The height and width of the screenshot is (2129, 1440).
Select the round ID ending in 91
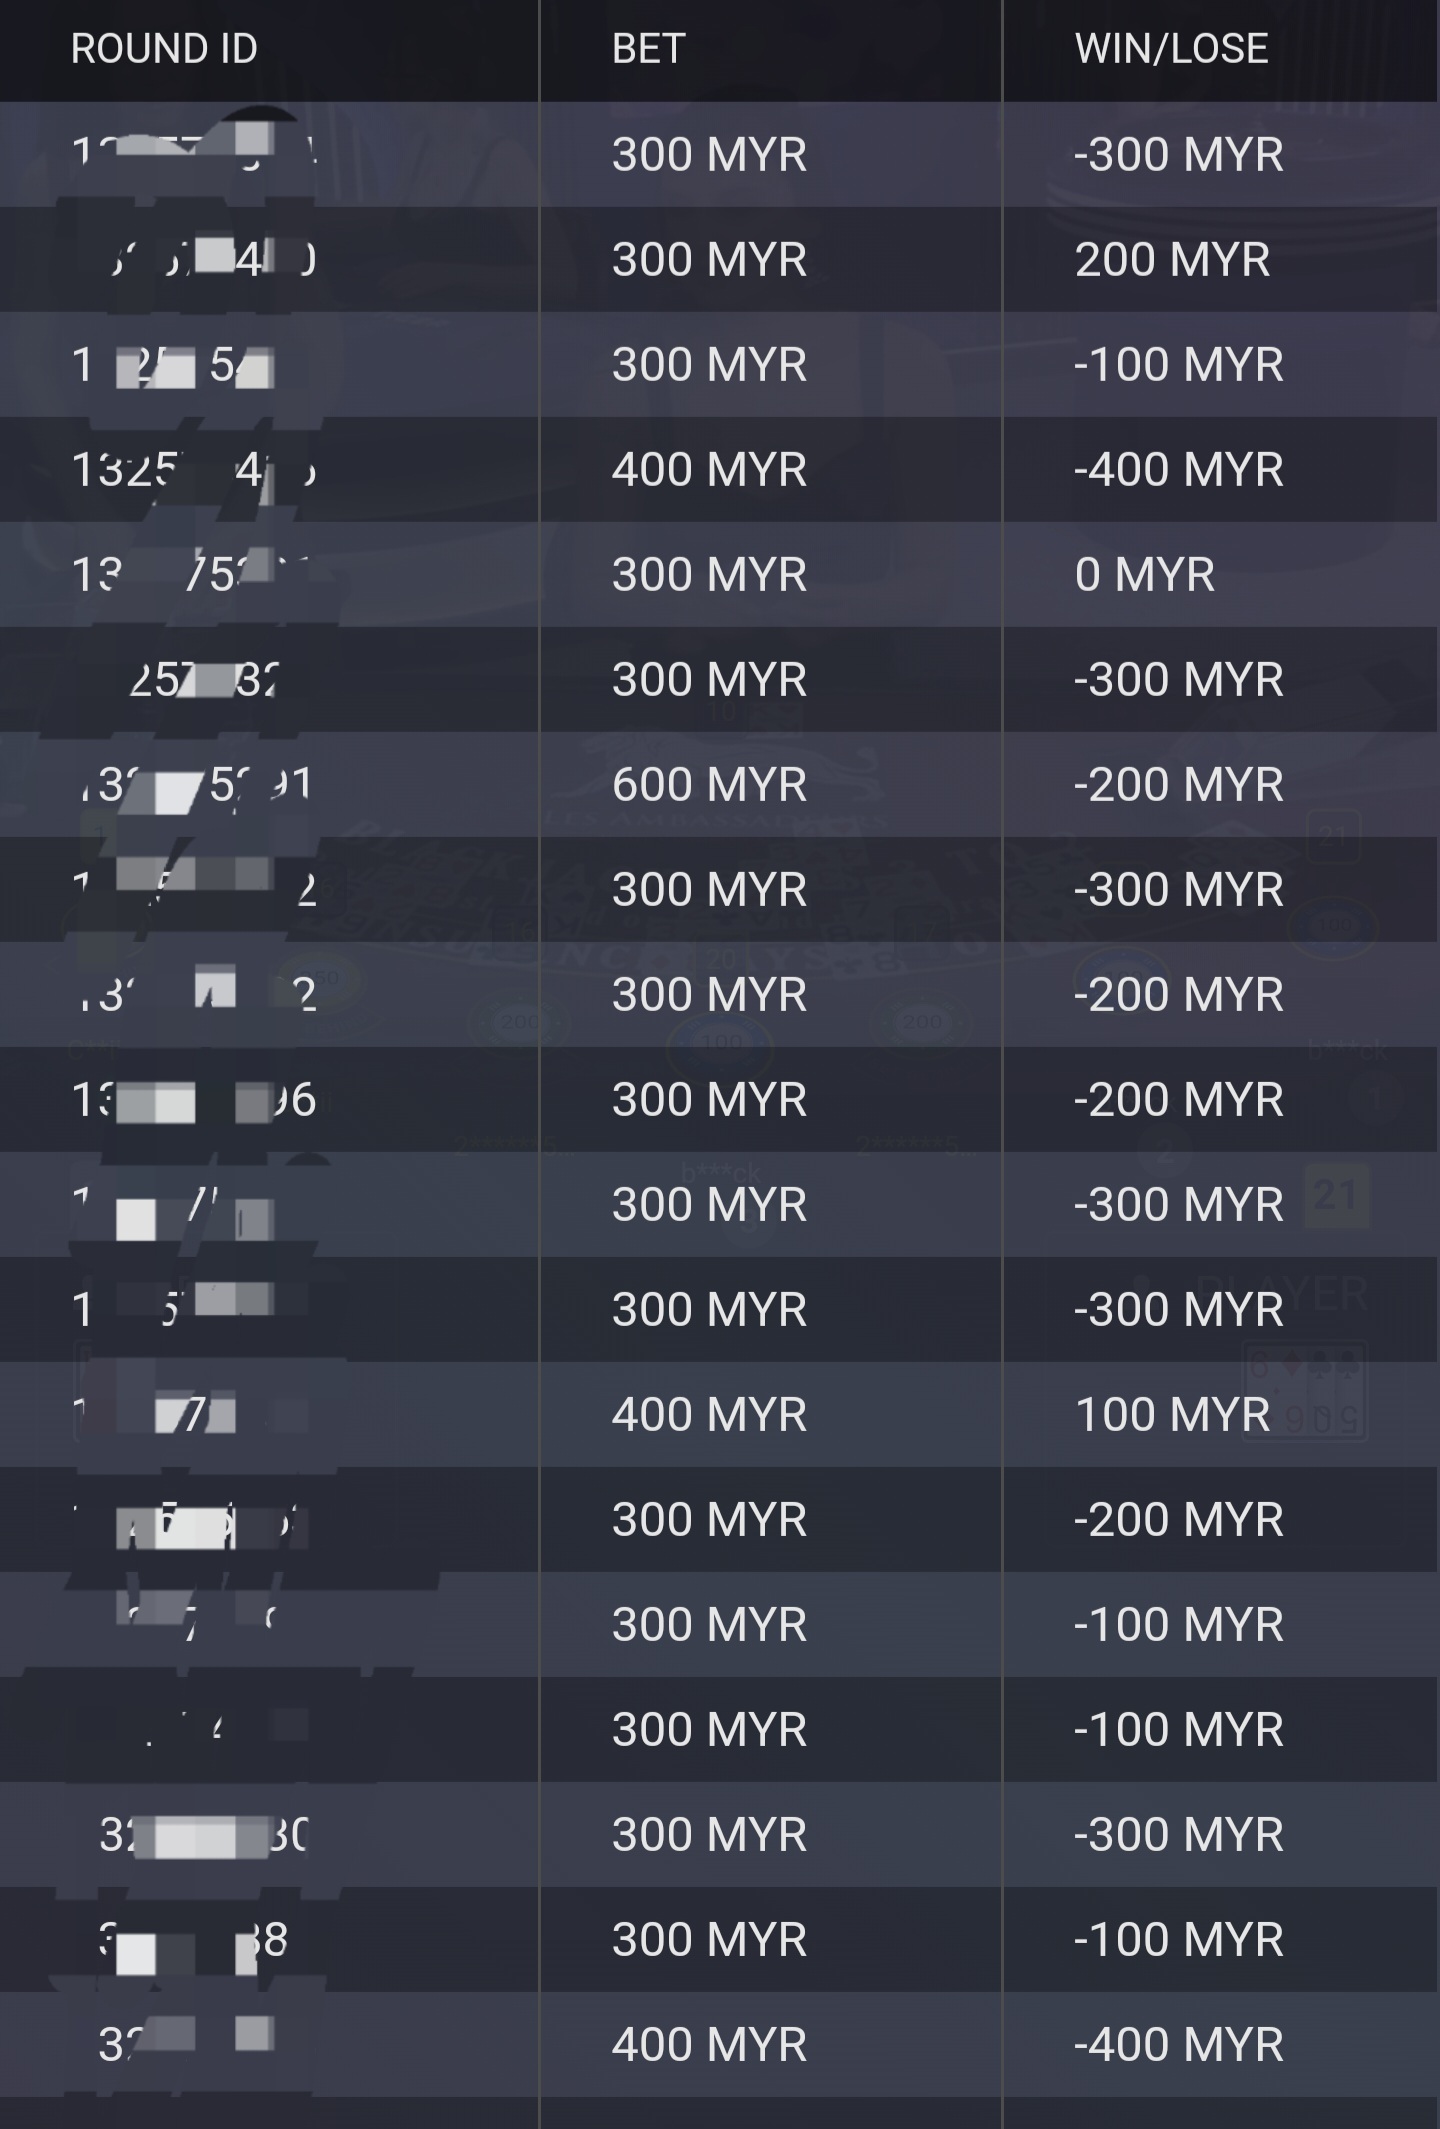[194, 784]
